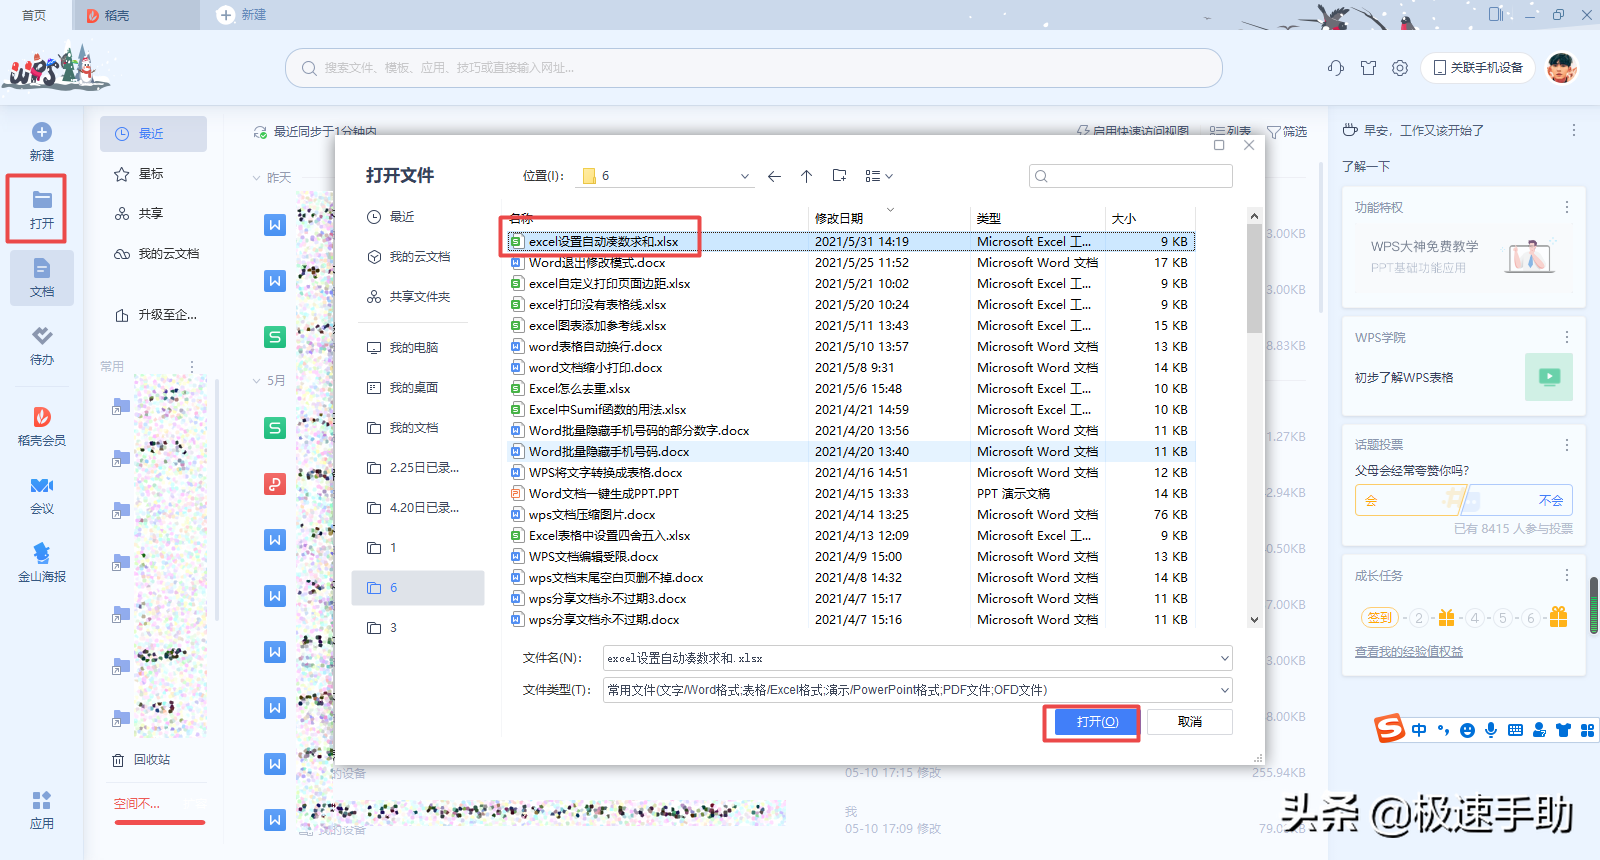This screenshot has height=860, width=1600.
Task: Select file Word退出修改模式.docx
Action: point(597,263)
